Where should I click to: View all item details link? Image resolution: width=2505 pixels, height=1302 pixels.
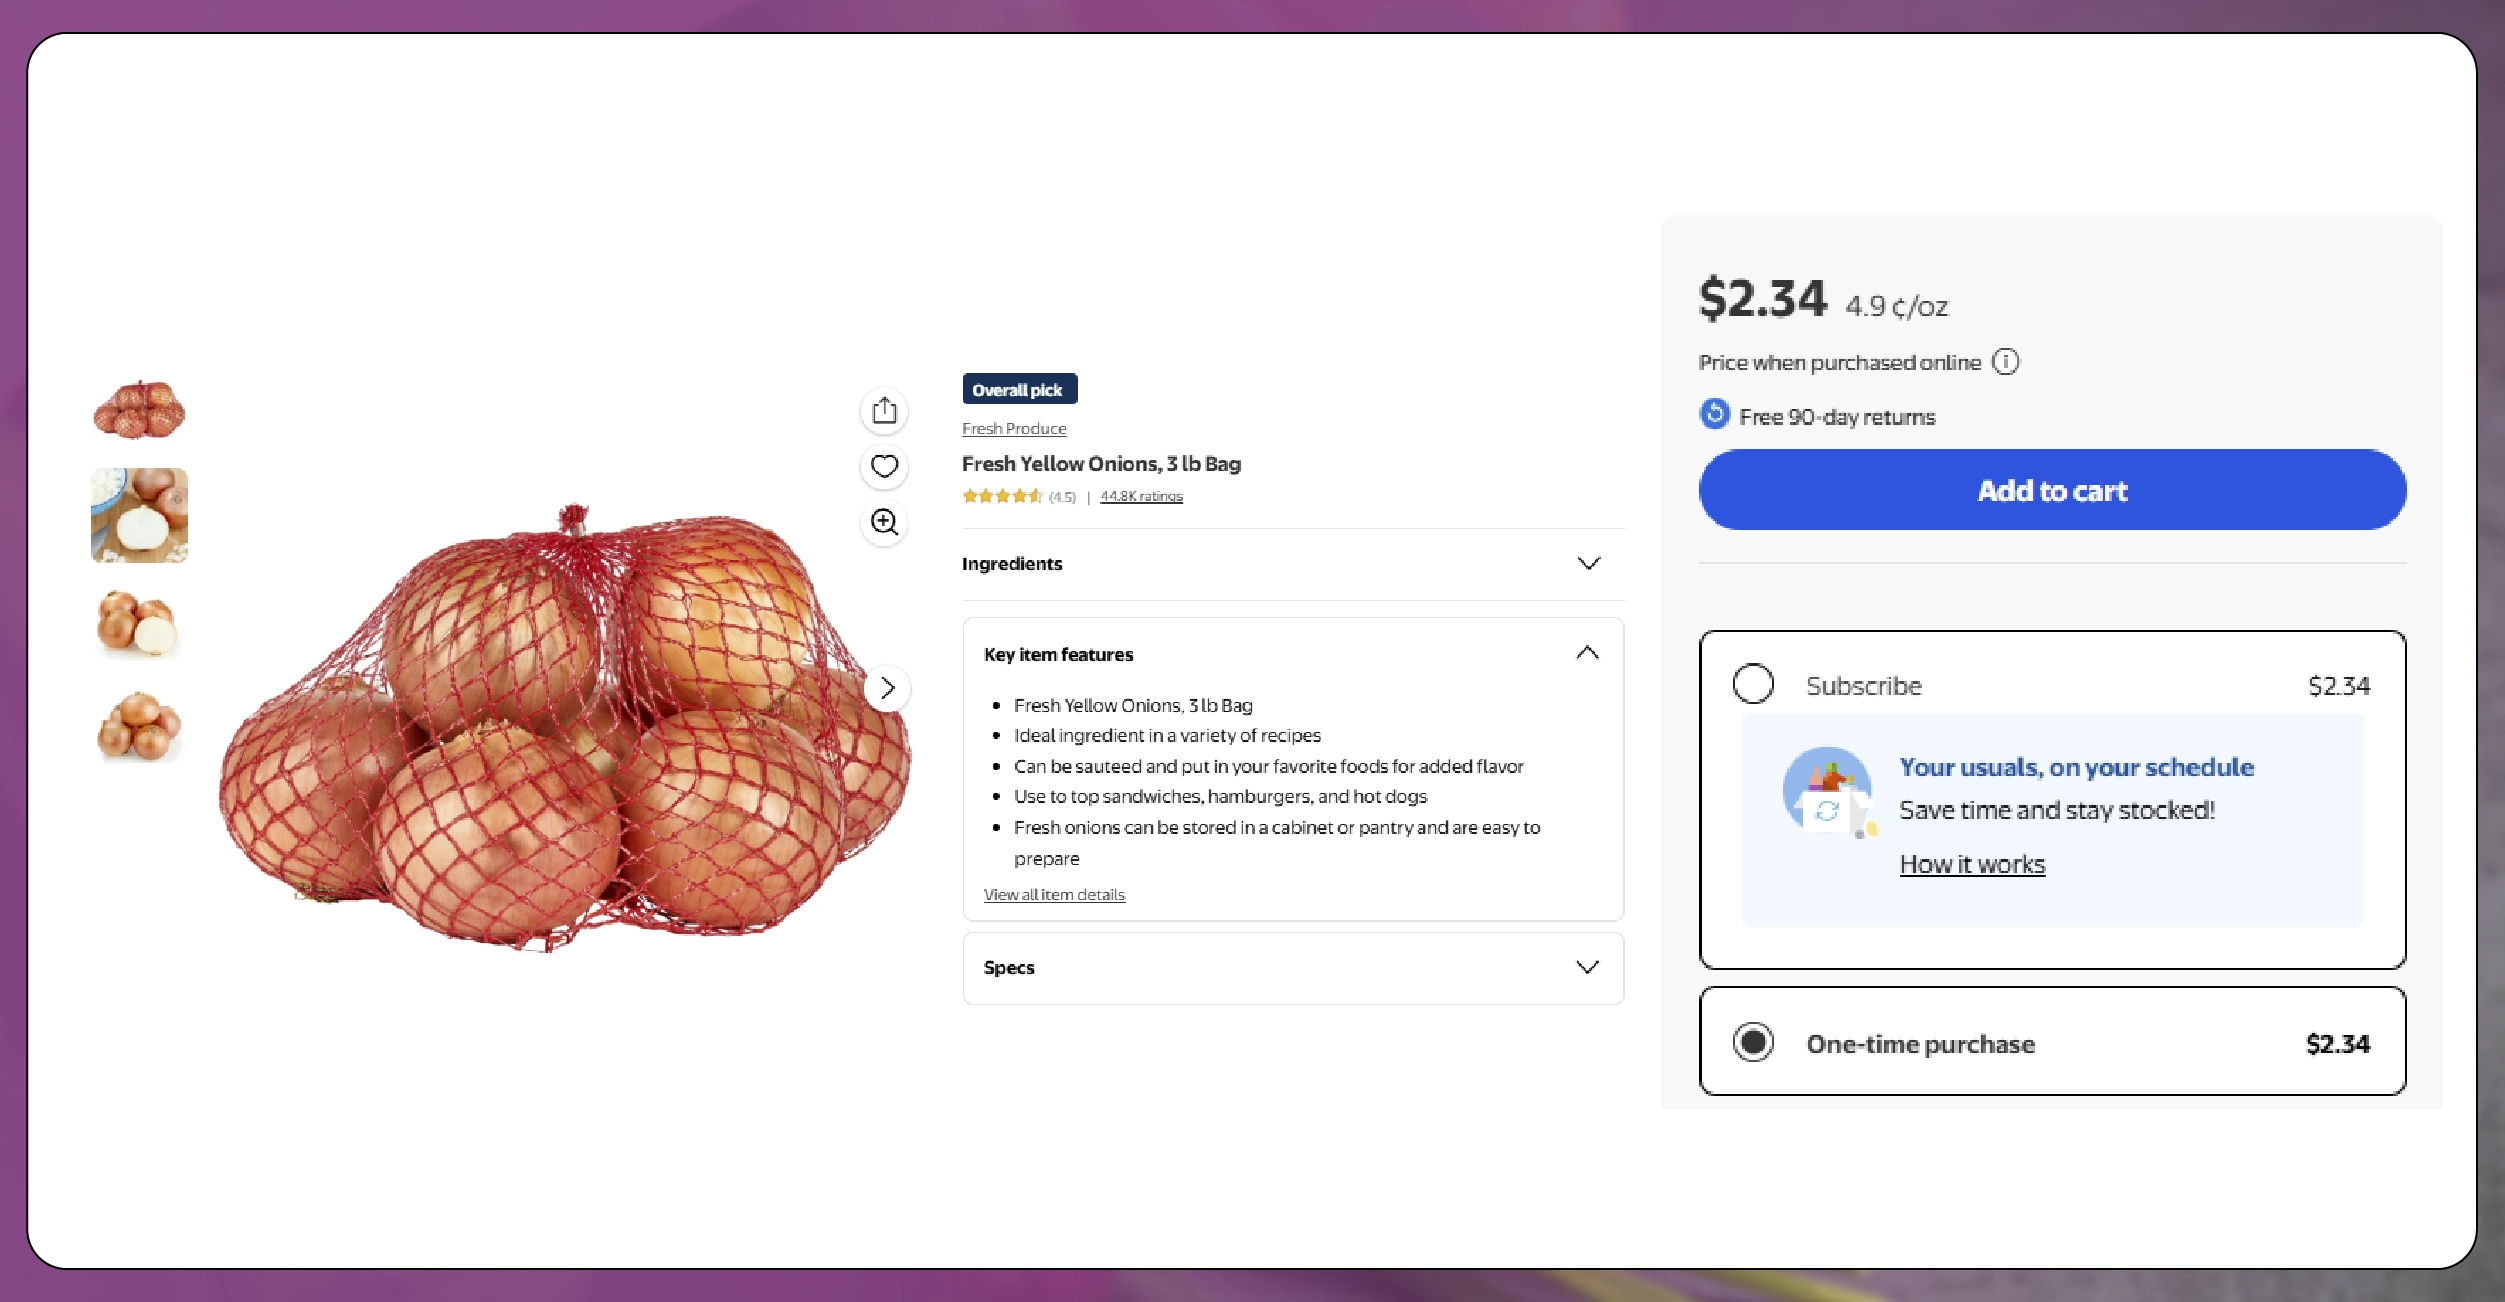[x=1054, y=894]
